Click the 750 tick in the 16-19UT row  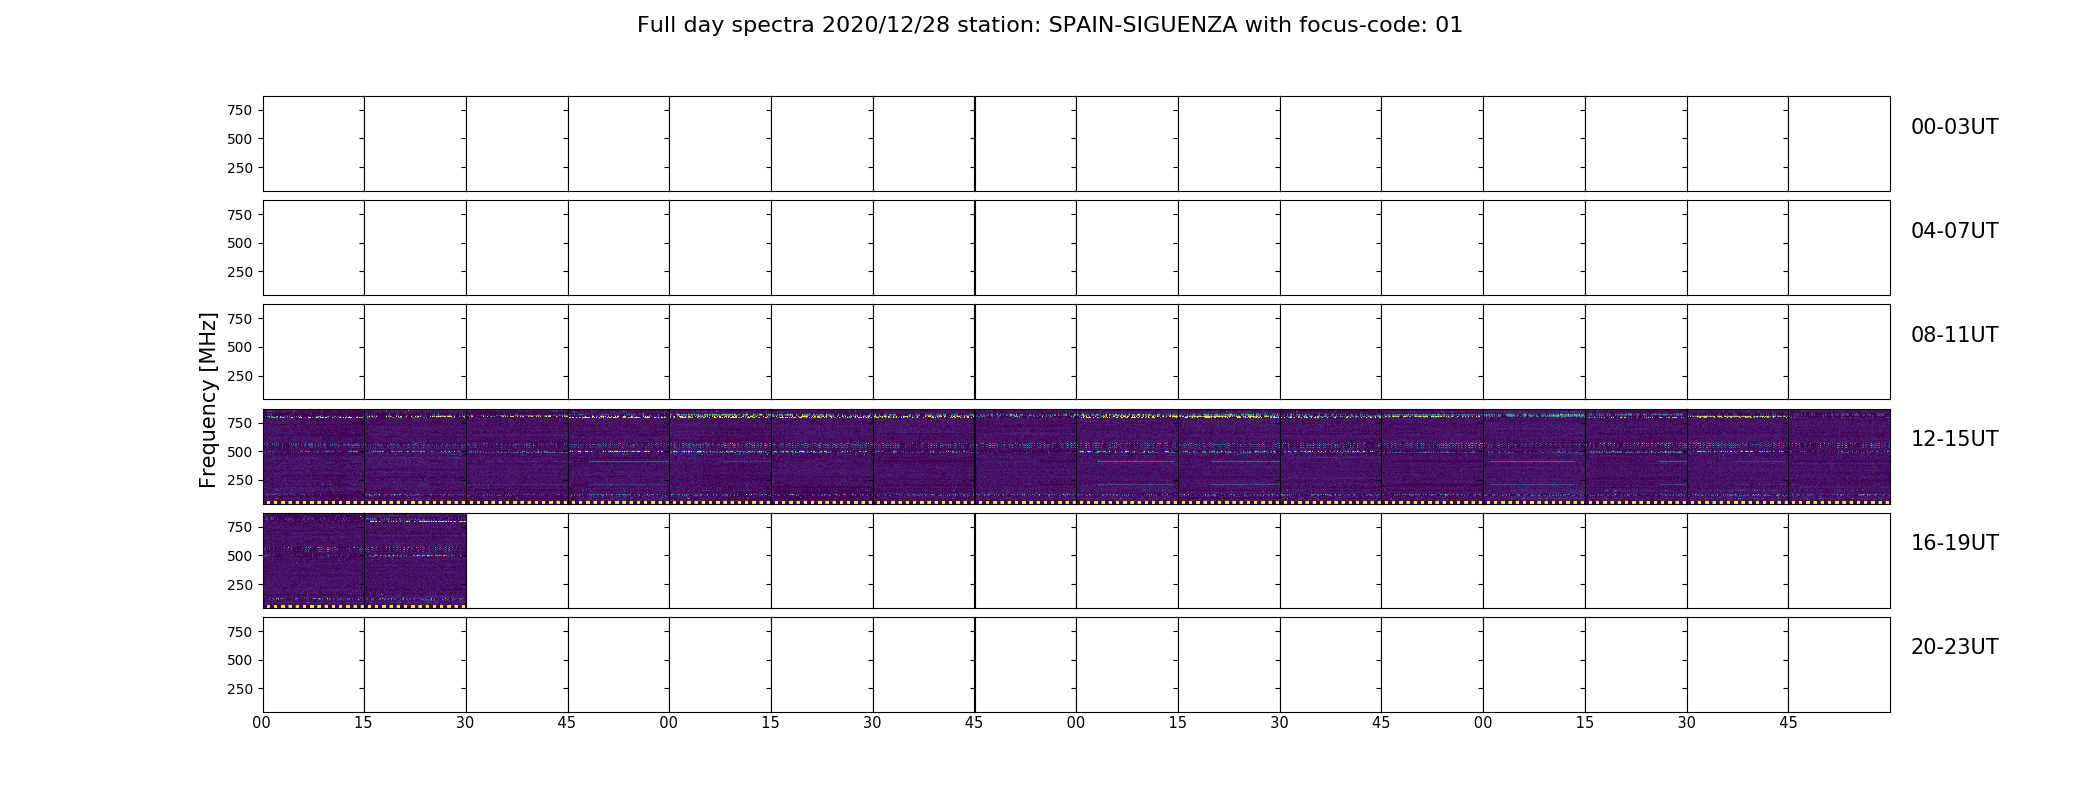[240, 527]
